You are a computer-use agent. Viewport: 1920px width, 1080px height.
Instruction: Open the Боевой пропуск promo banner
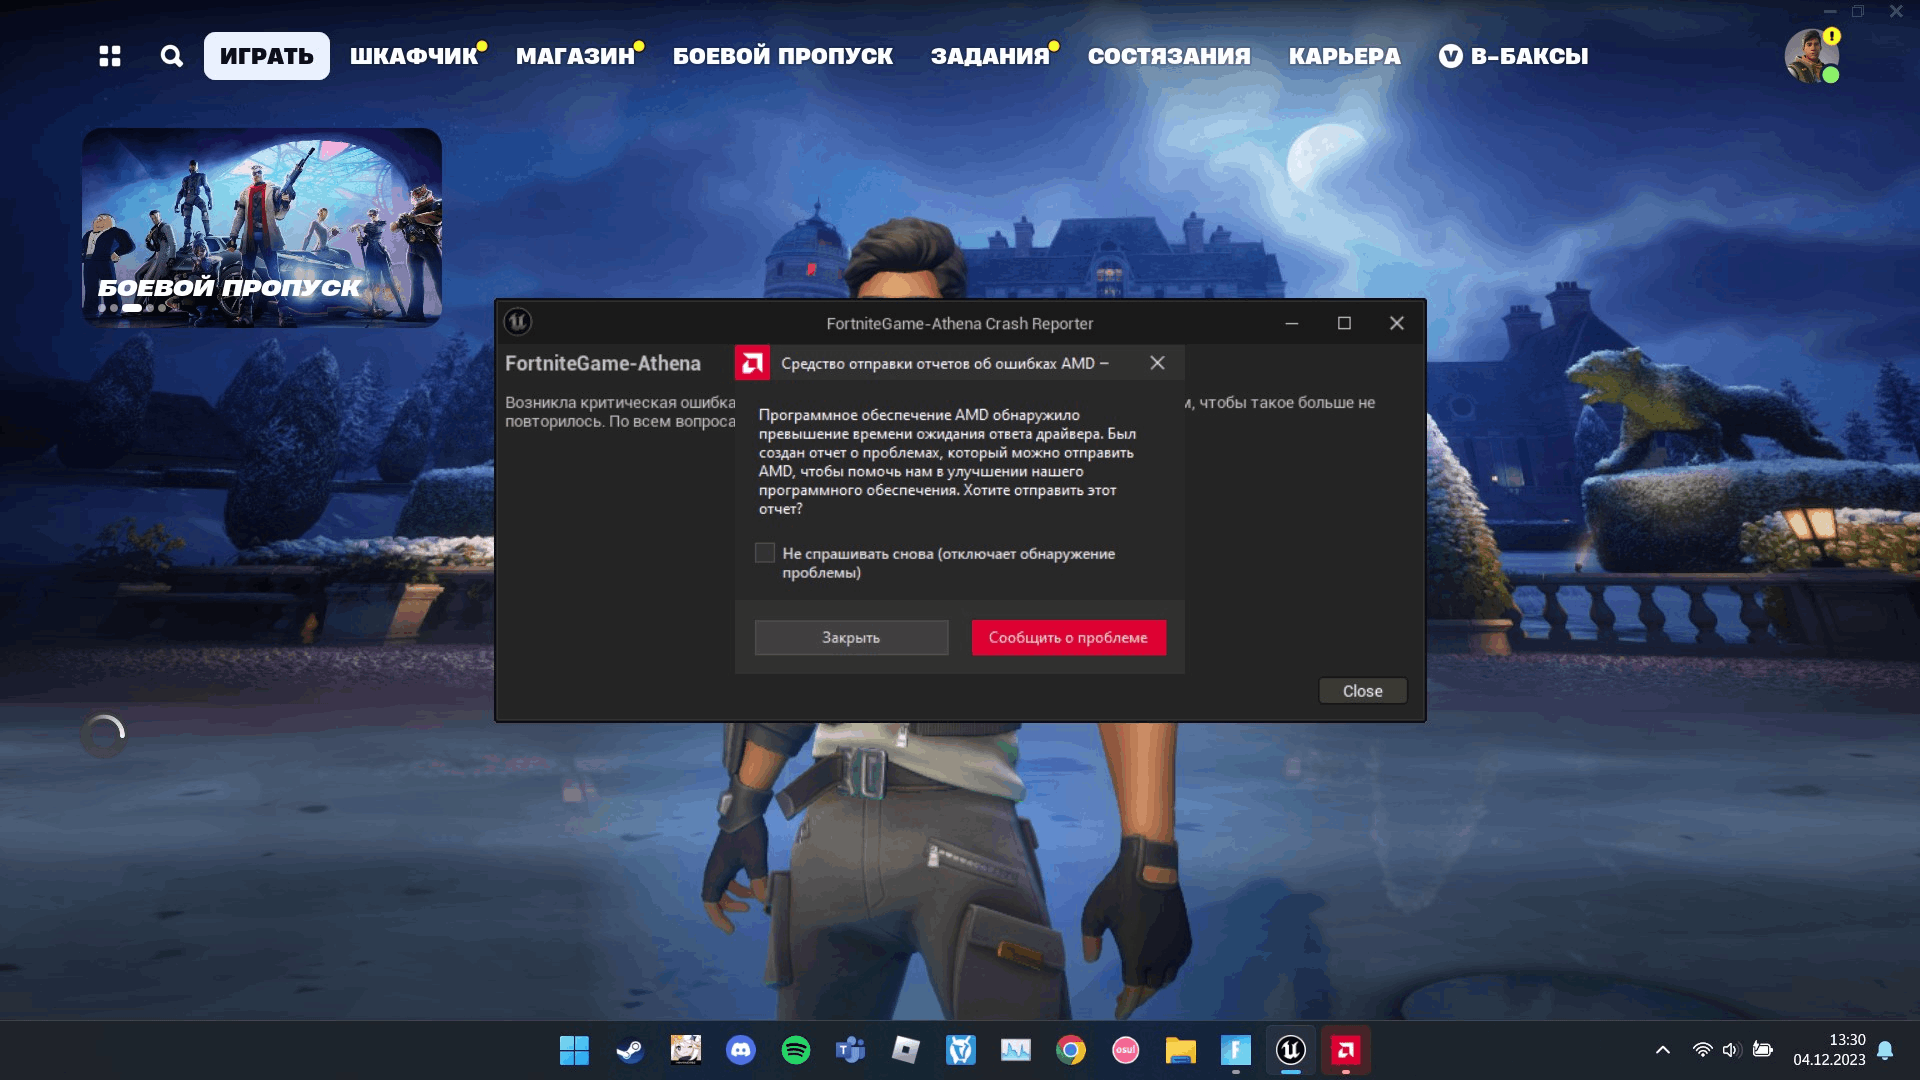(262, 227)
